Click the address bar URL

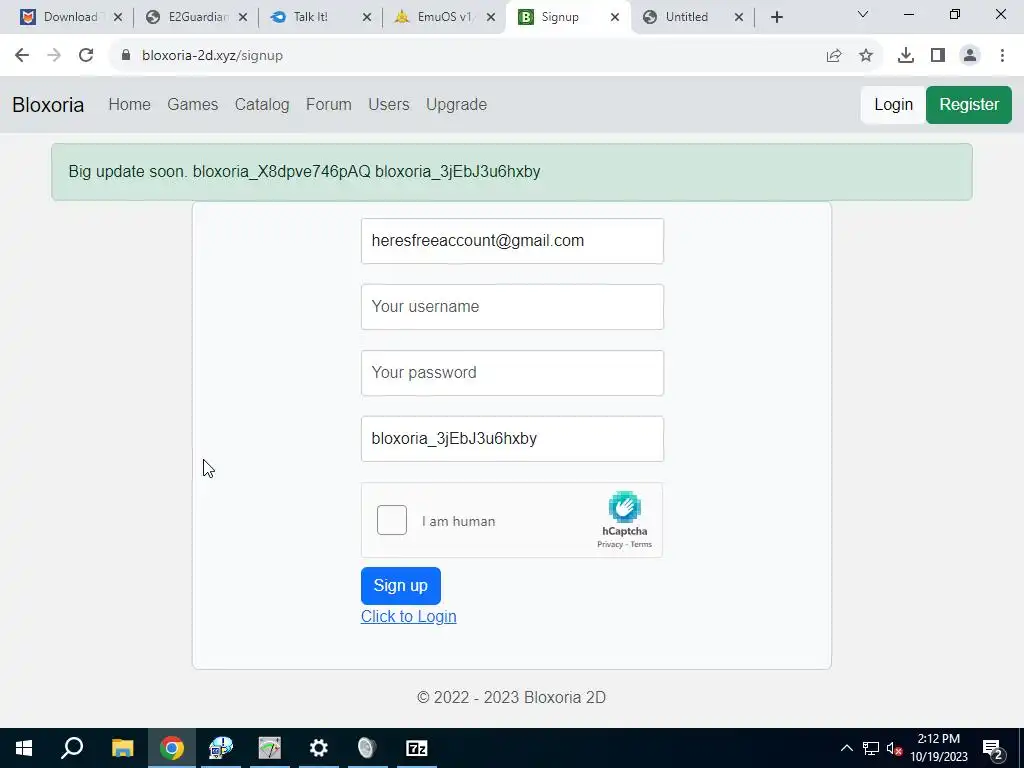coord(212,56)
